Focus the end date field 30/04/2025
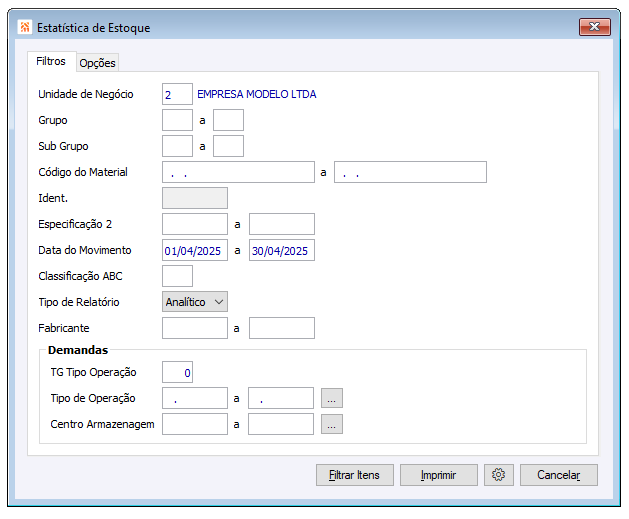The width and height of the screenshot is (629, 519). [x=282, y=250]
